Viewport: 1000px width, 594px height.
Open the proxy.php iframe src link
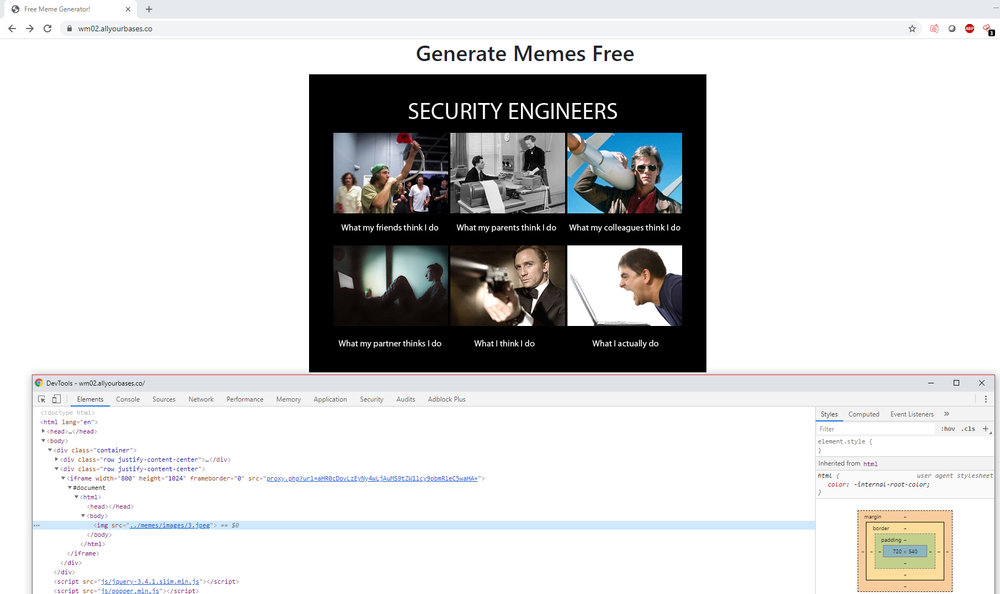pyautogui.click(x=372, y=479)
